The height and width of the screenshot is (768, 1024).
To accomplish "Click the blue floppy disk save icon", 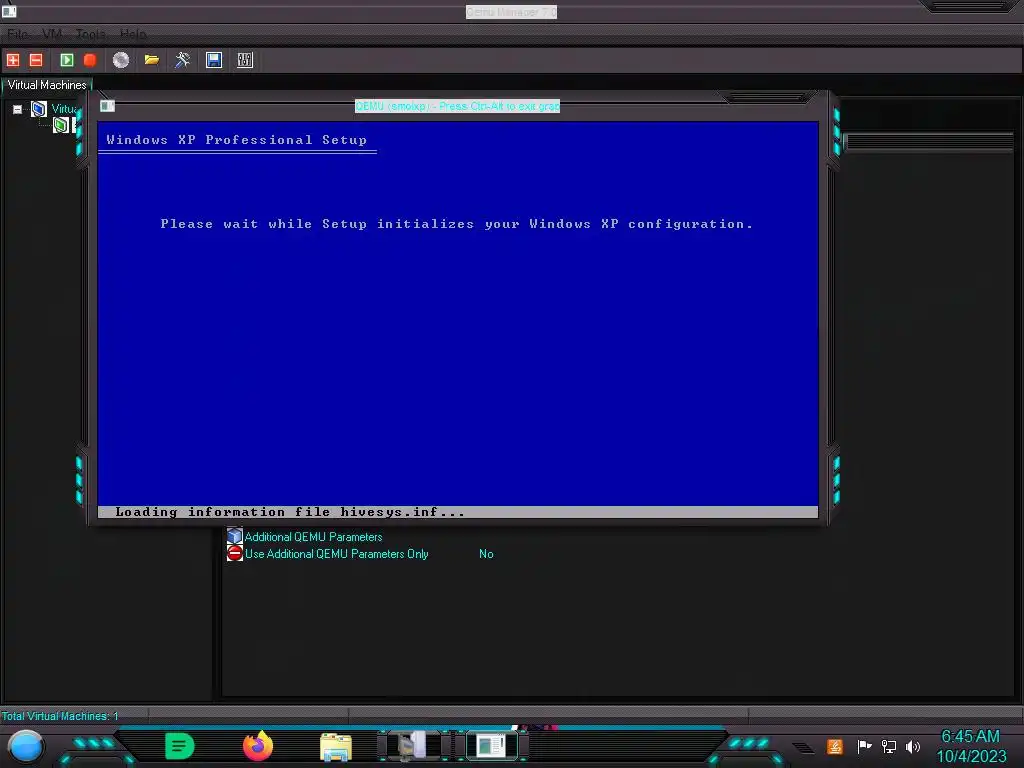I will pos(214,60).
